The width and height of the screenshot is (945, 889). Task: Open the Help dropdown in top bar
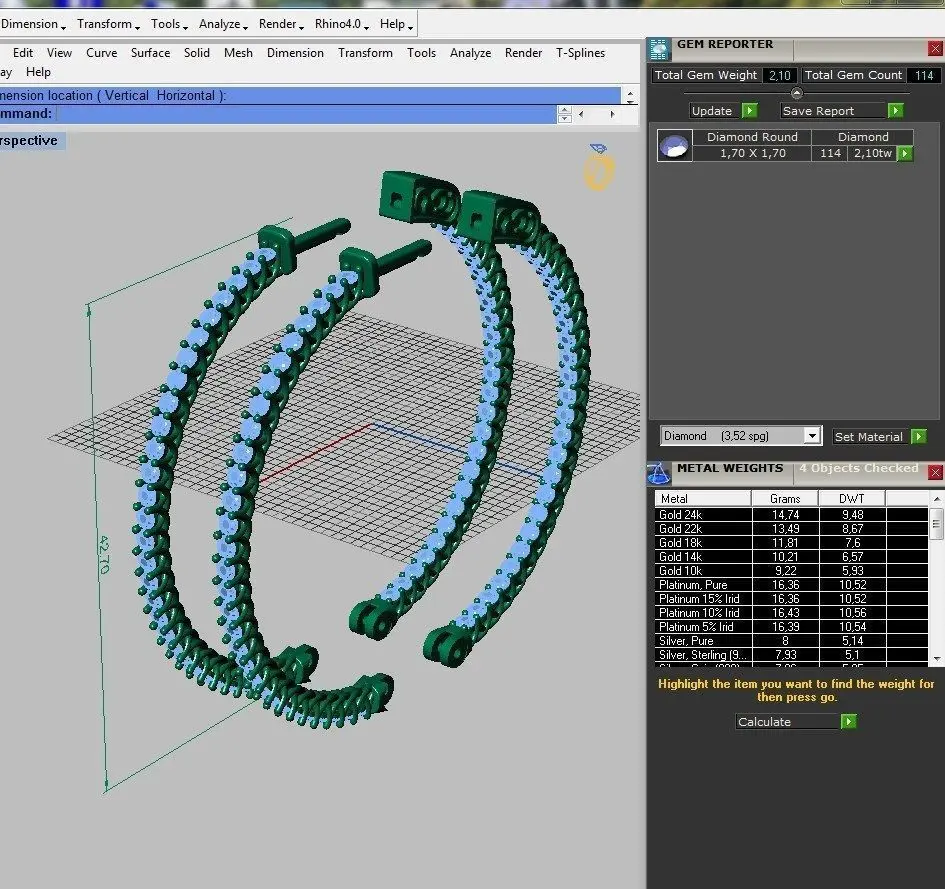(x=397, y=24)
